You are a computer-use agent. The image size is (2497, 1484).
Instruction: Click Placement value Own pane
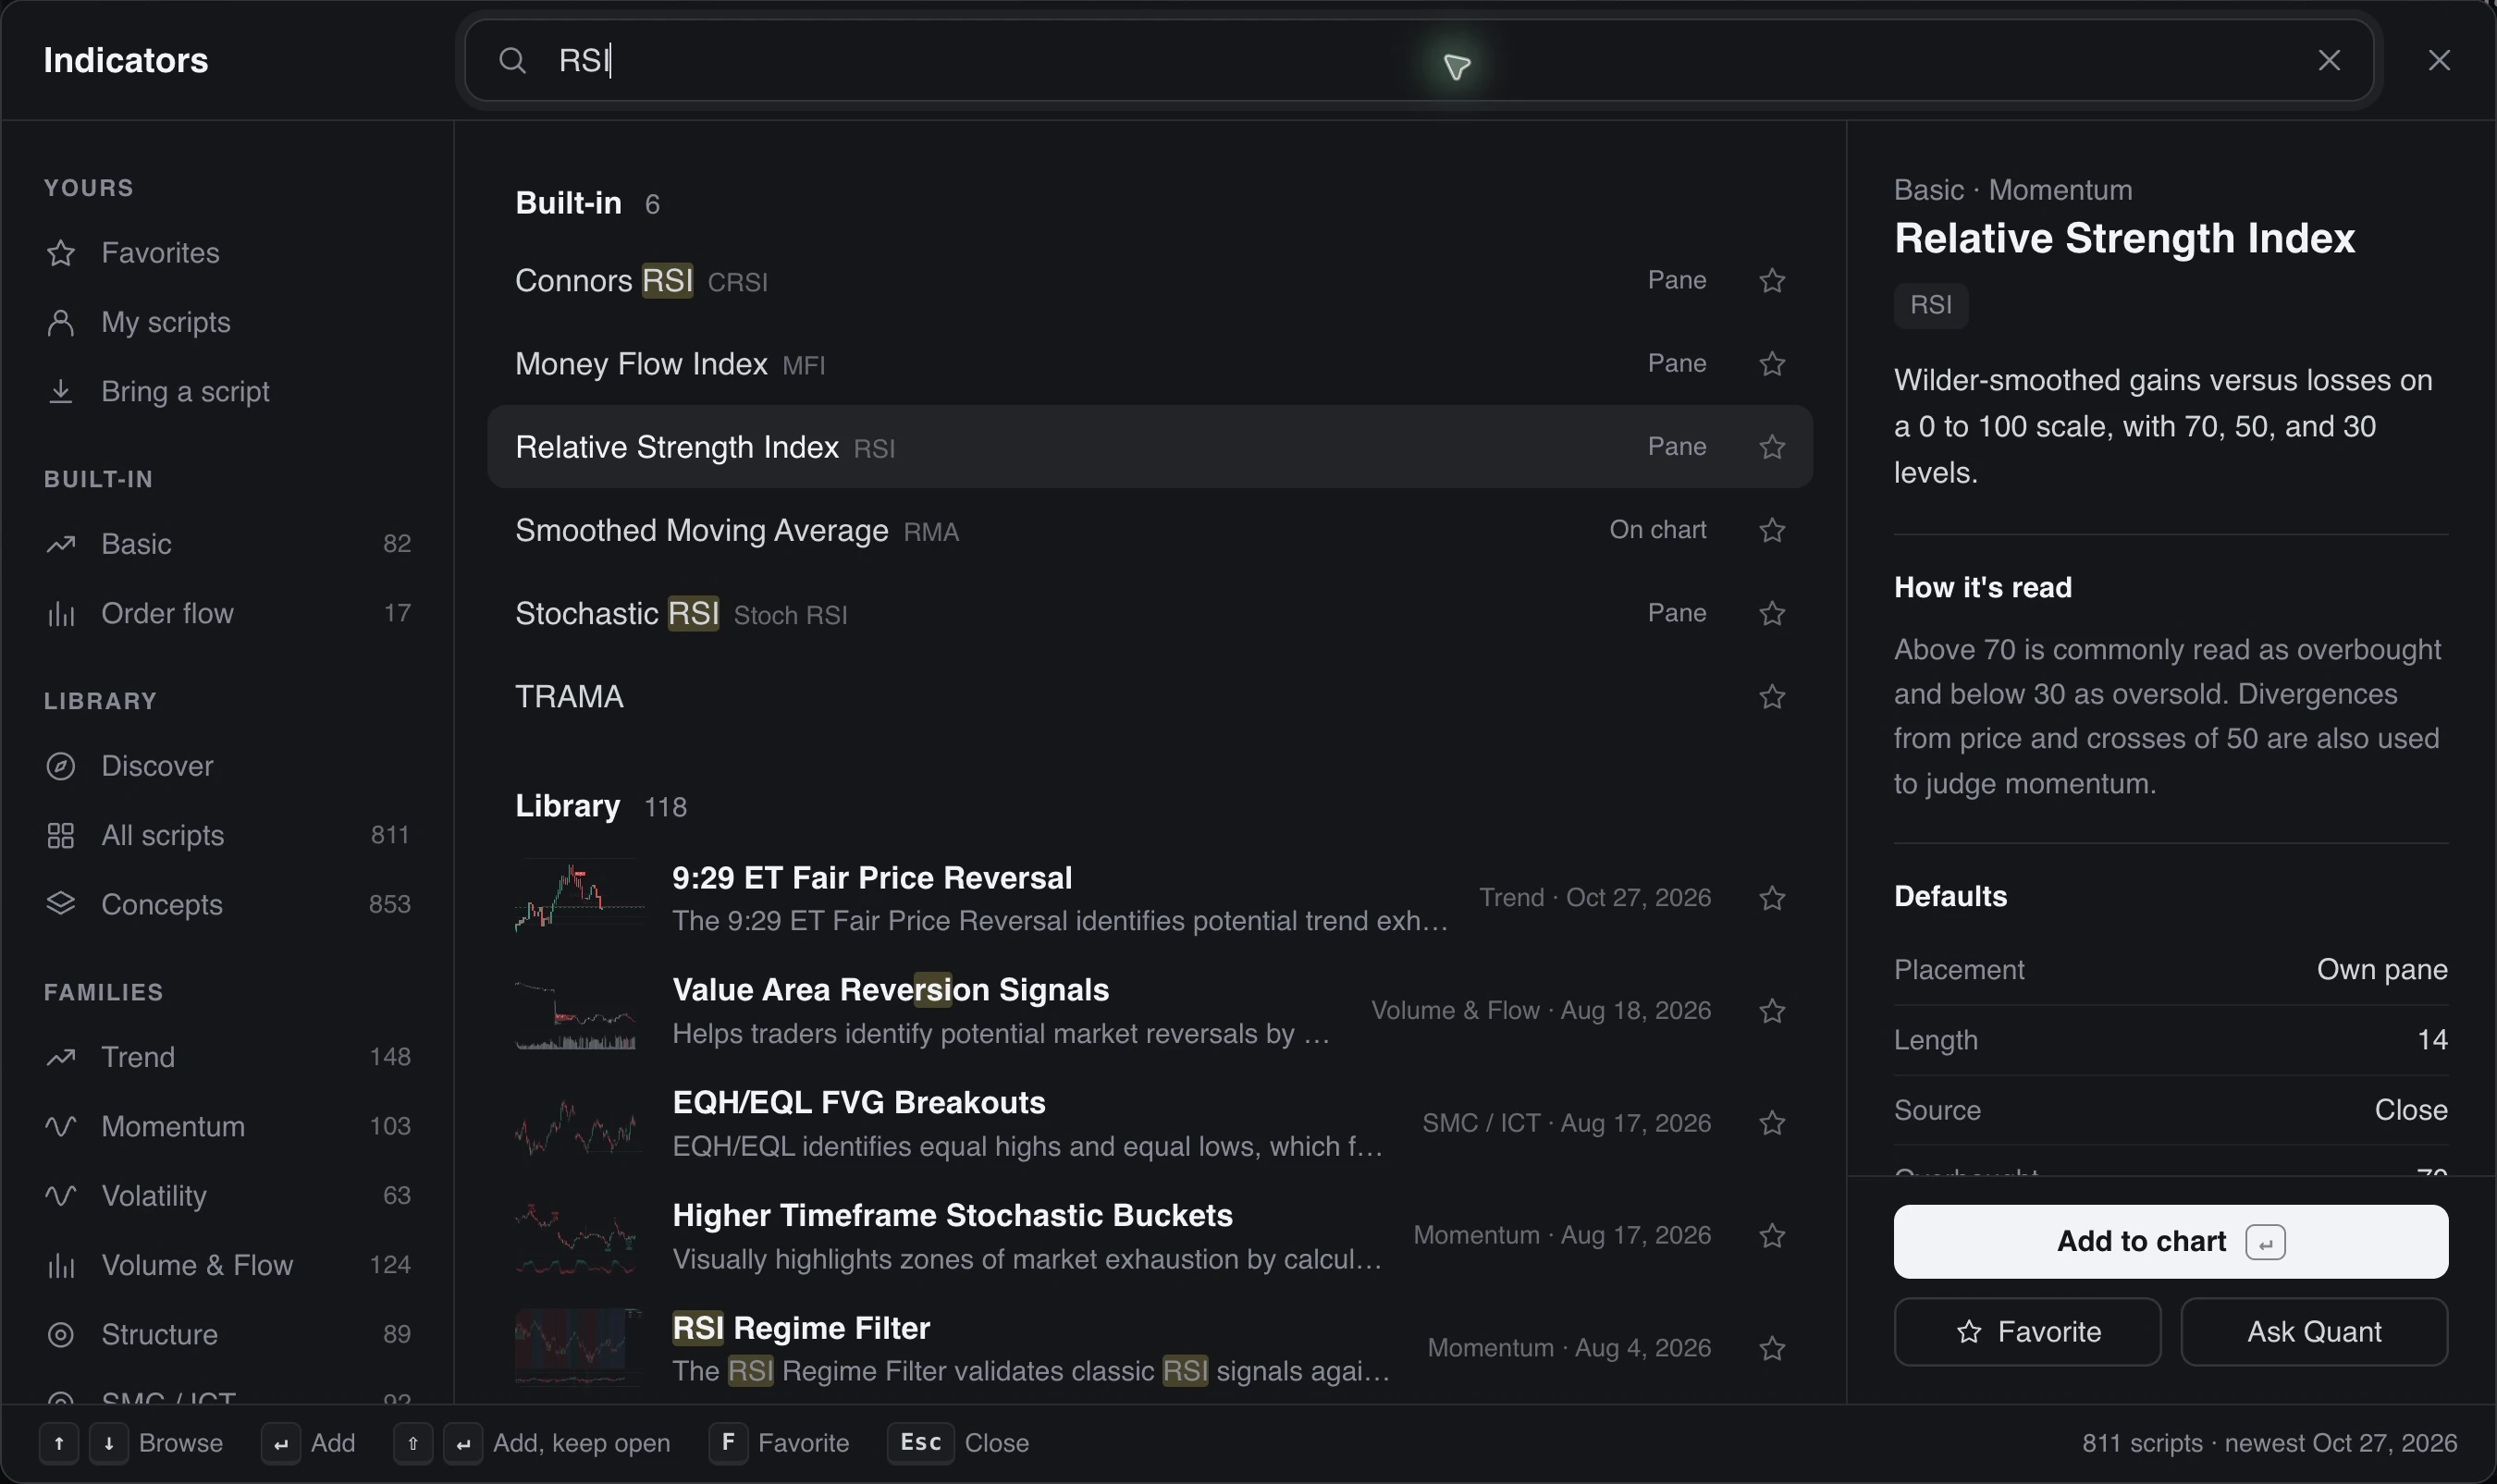point(2382,969)
